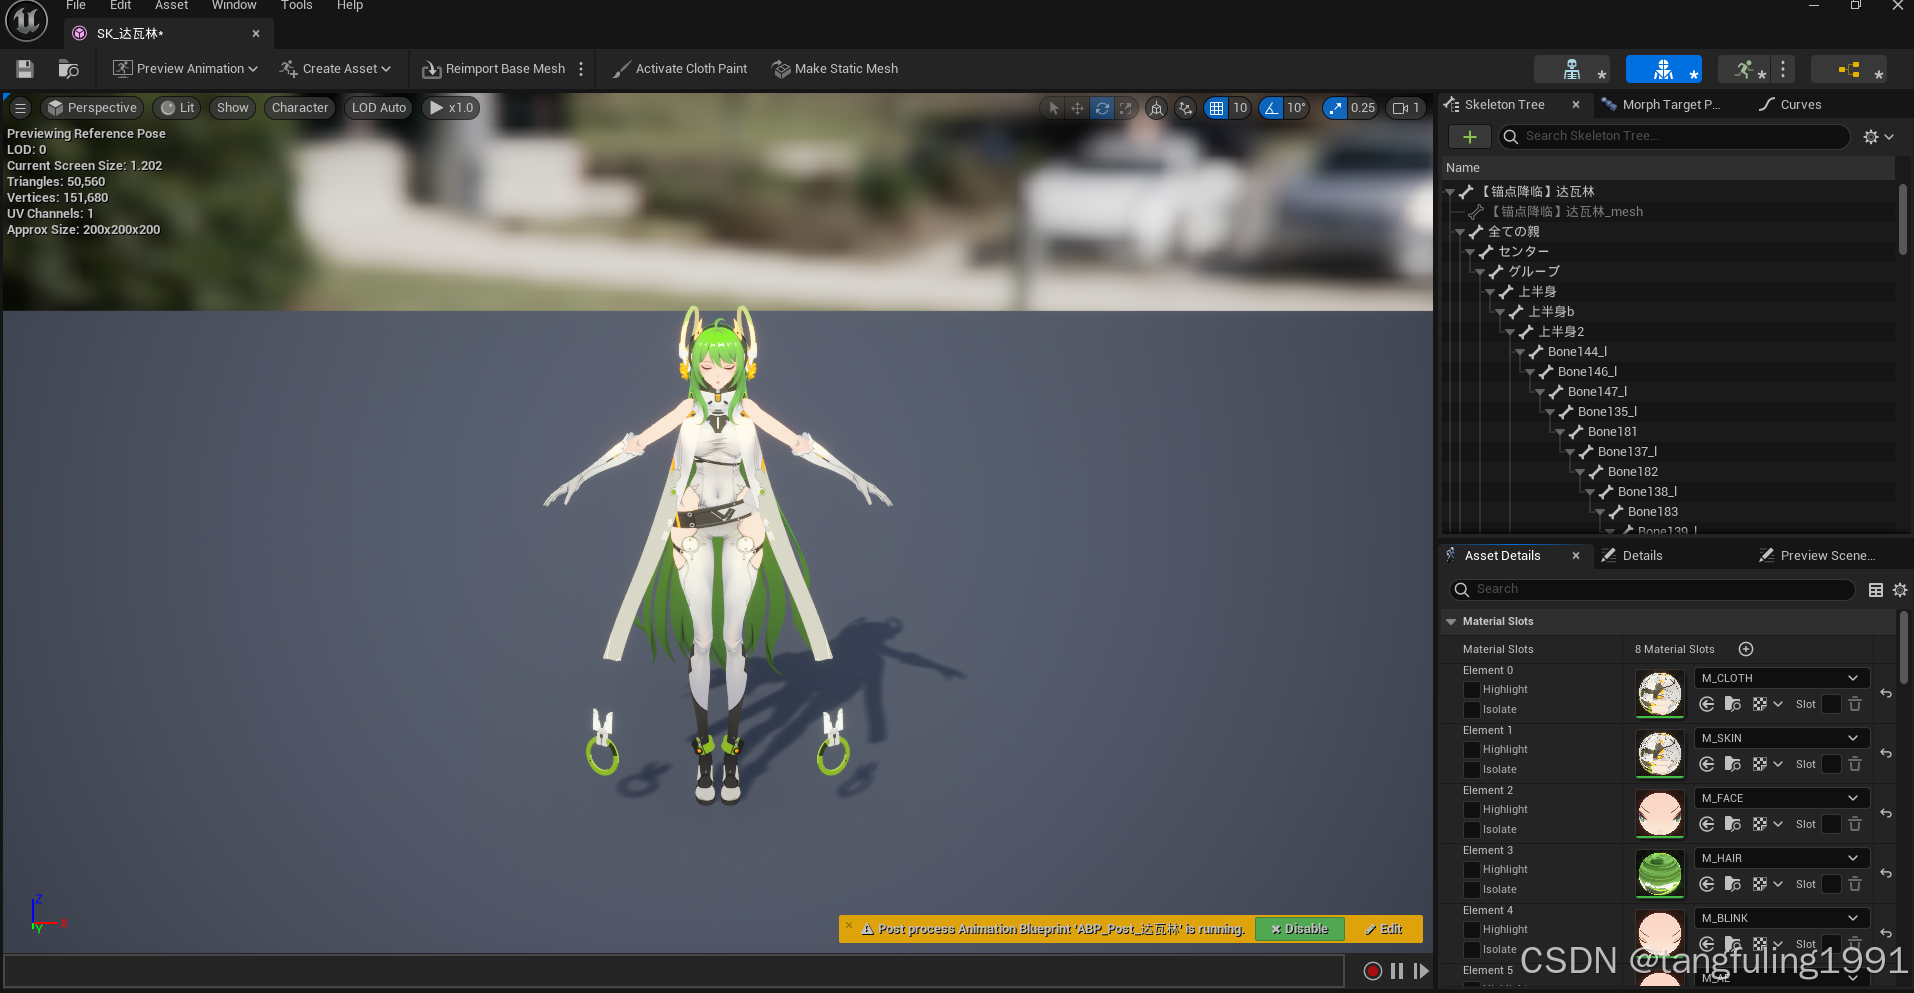Add a new bone with the plus button
The width and height of the screenshot is (1914, 993).
(x=1470, y=137)
